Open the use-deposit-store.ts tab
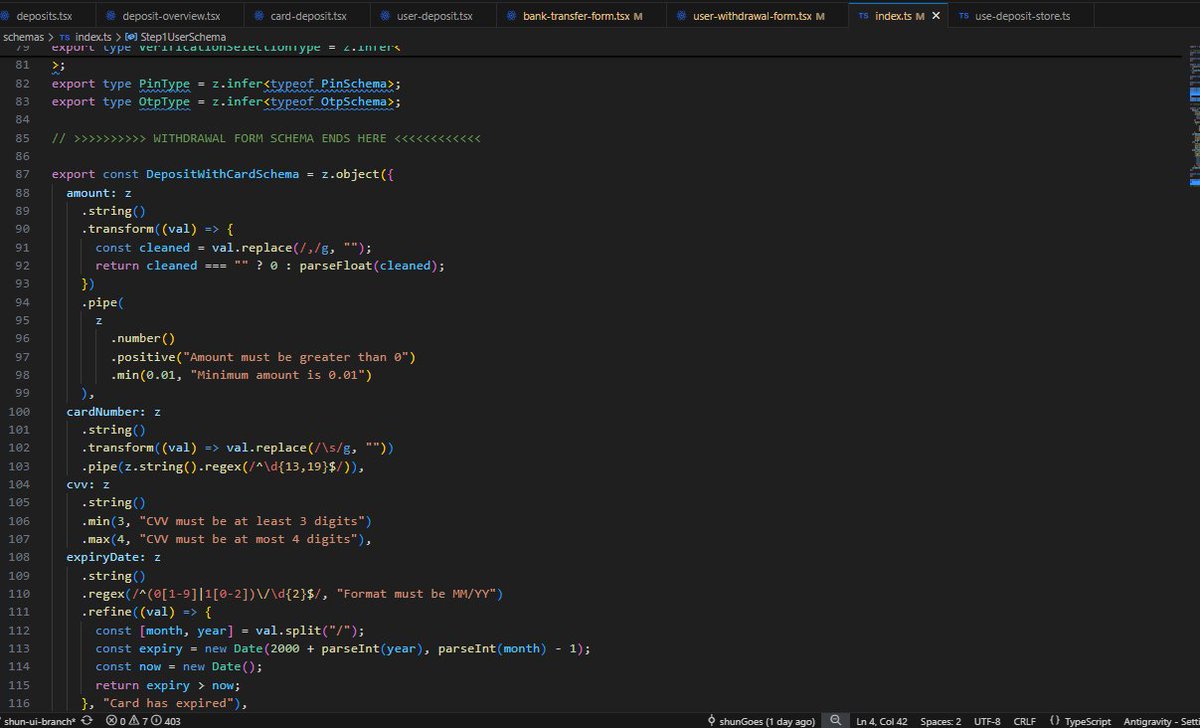 pyautogui.click(x=1021, y=16)
